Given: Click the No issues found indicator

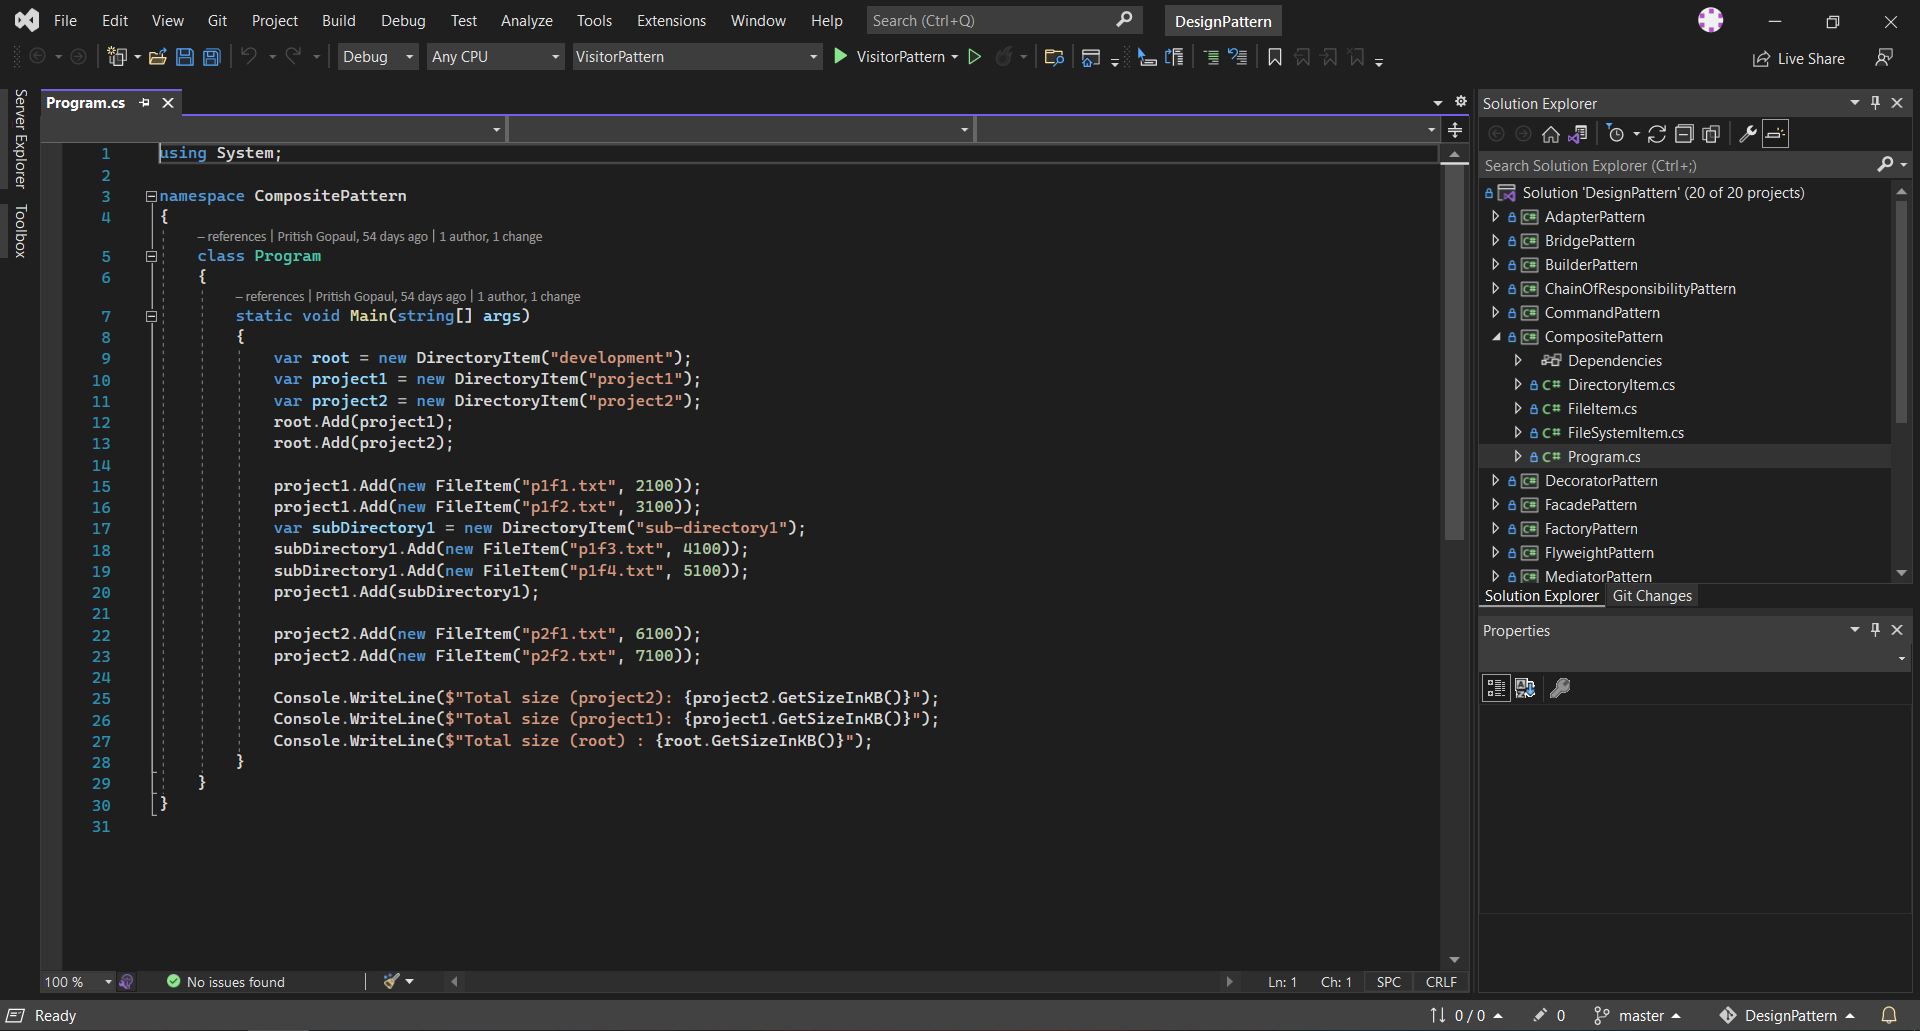Looking at the screenshot, I should coord(226,982).
